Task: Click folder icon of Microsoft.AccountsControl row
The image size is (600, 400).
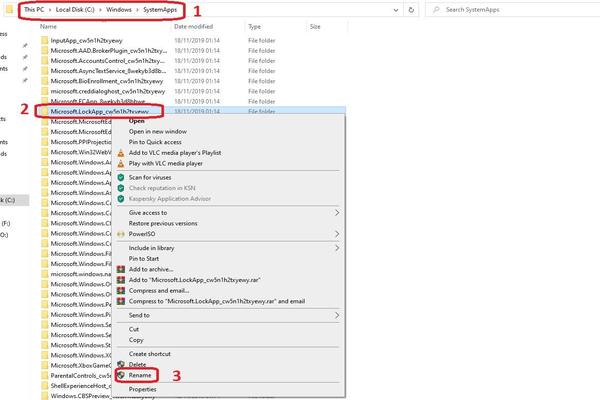Action: (45, 60)
